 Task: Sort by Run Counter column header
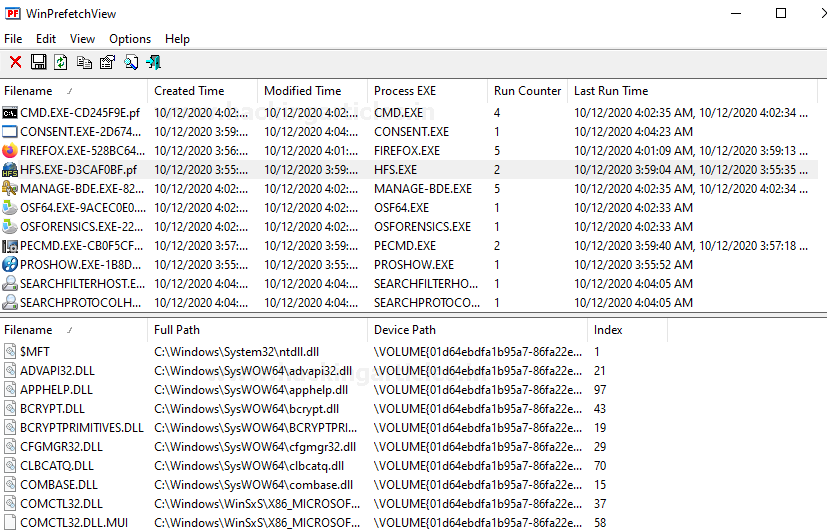(527, 91)
